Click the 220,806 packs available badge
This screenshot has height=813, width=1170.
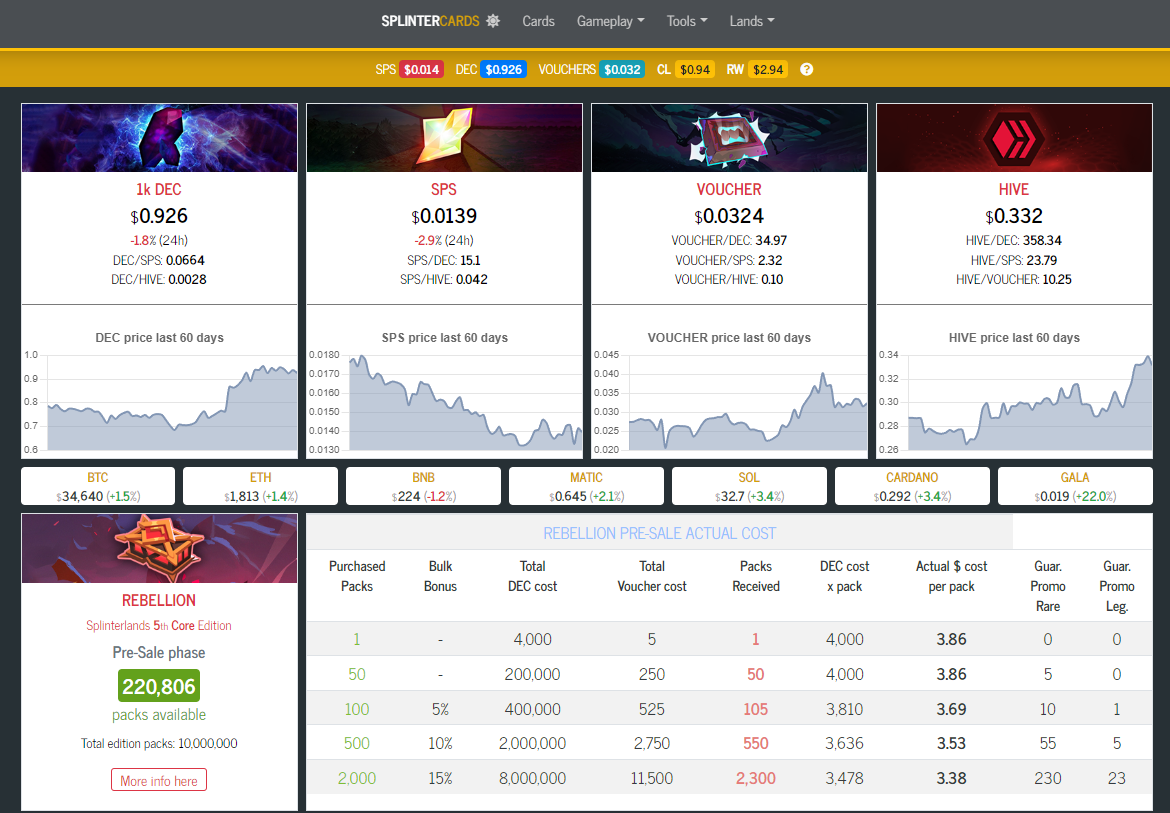click(159, 686)
